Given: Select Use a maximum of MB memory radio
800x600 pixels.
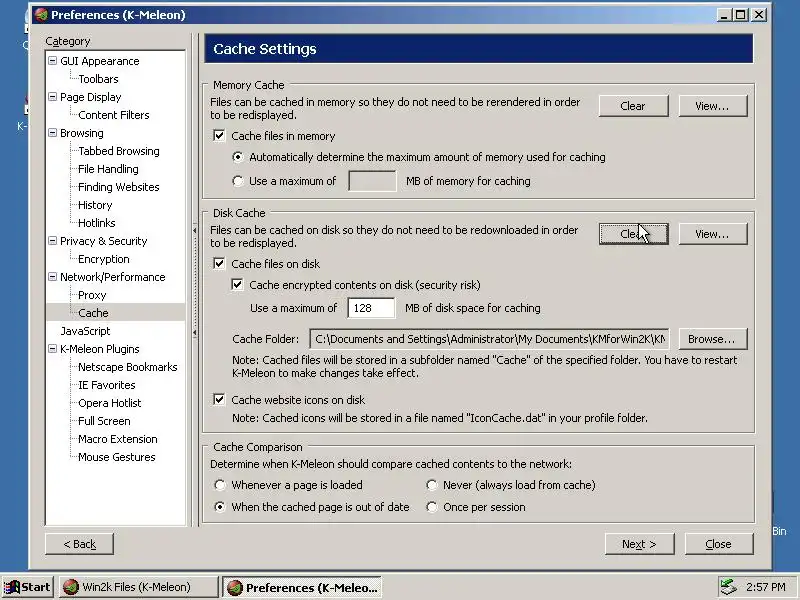Looking at the screenshot, I should tap(238, 181).
